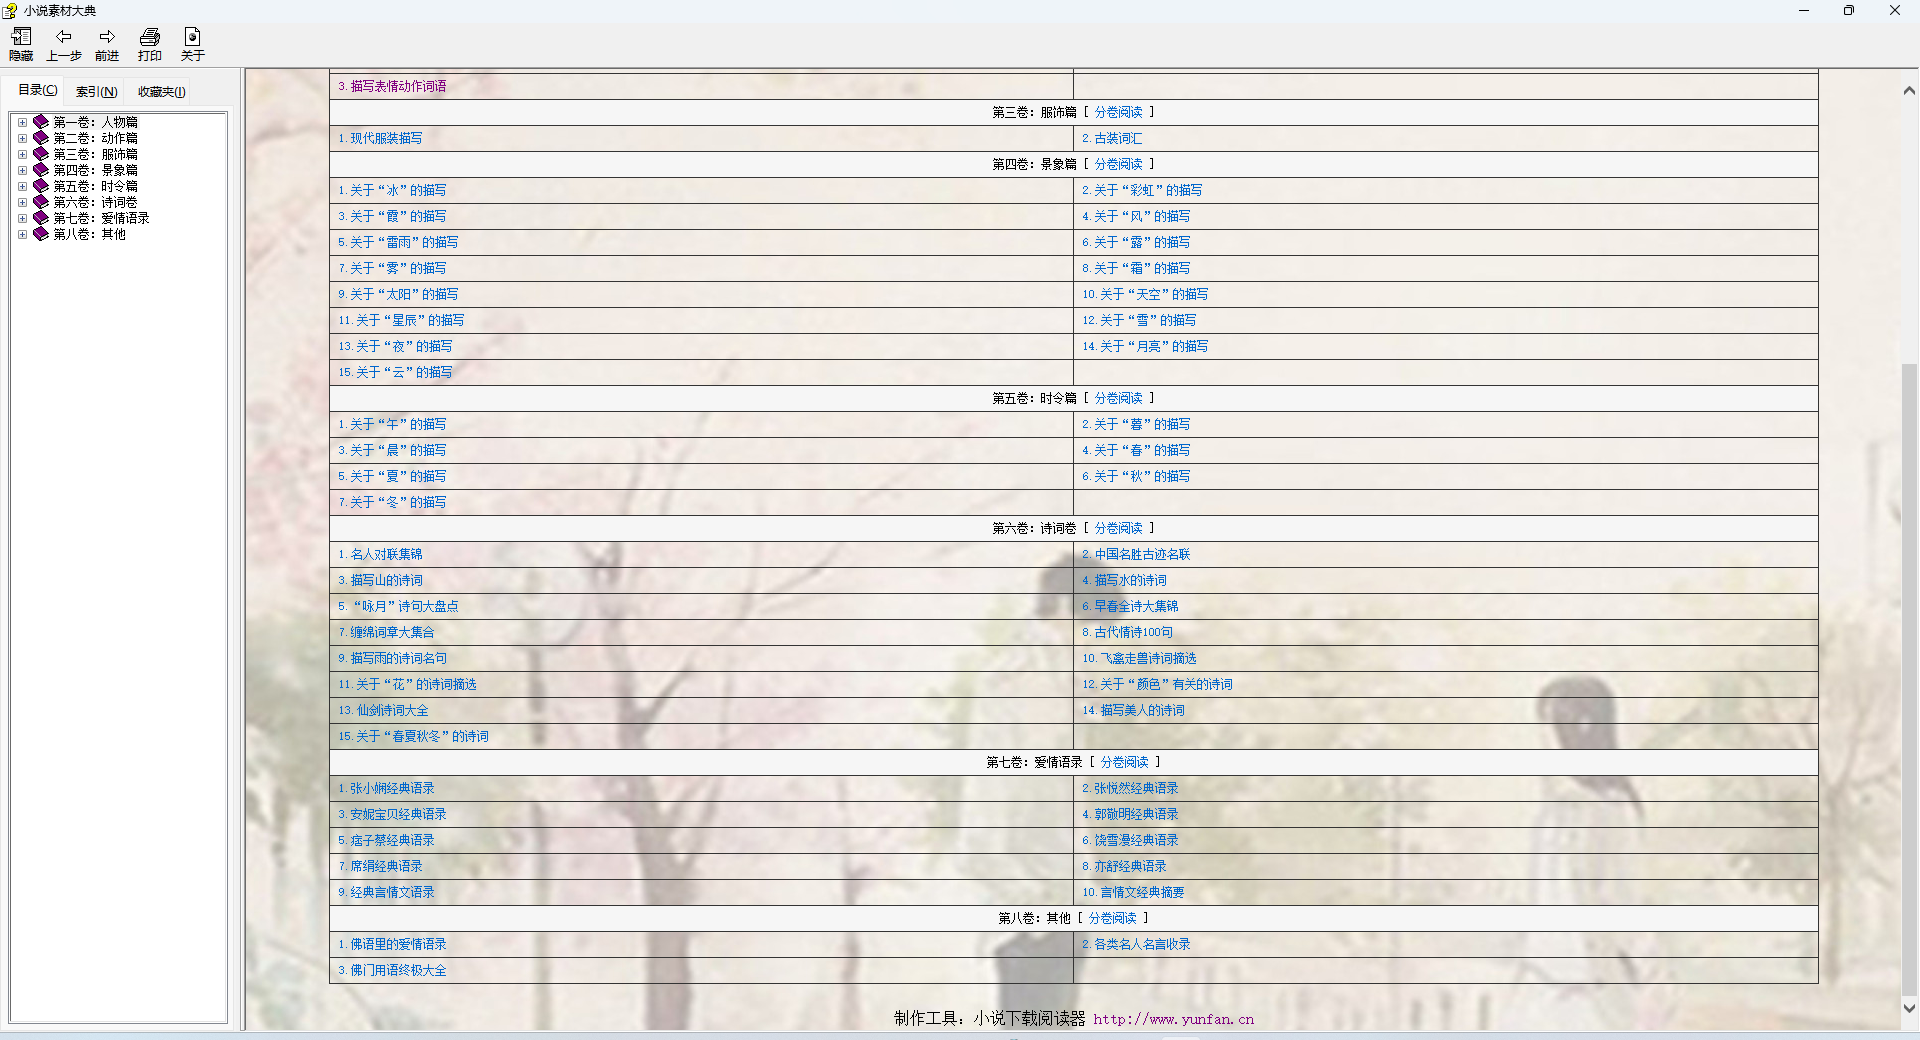
Task: Click the 隐藏 (Hide) toolbar icon
Action: (21, 37)
